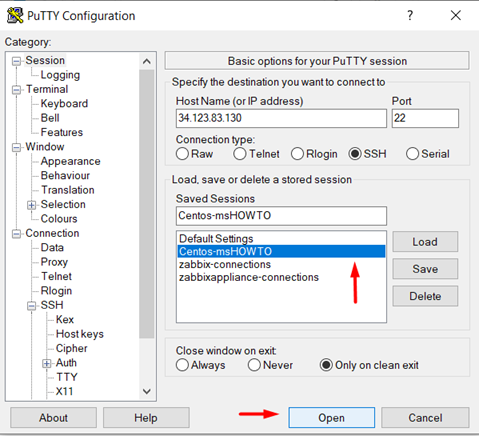479x436 pixels.
Task: Click the category scrollbar down arrow
Action: click(147, 391)
